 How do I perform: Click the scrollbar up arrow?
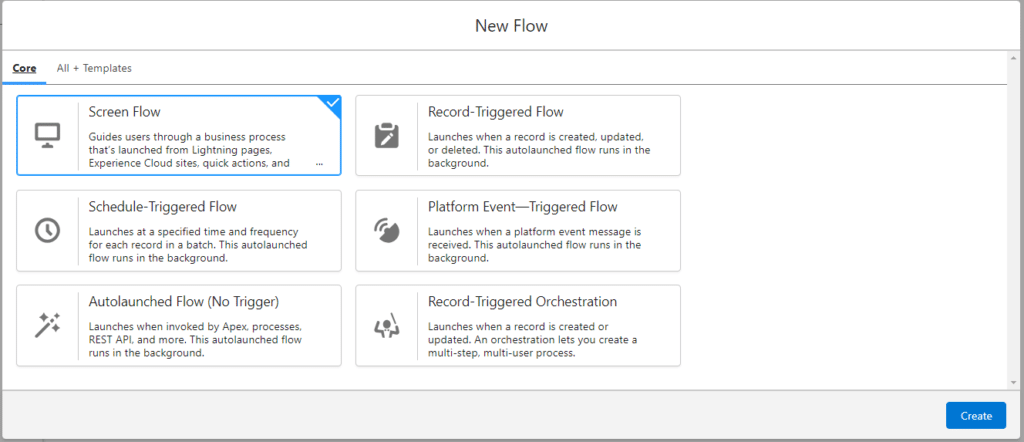coord(1014,58)
